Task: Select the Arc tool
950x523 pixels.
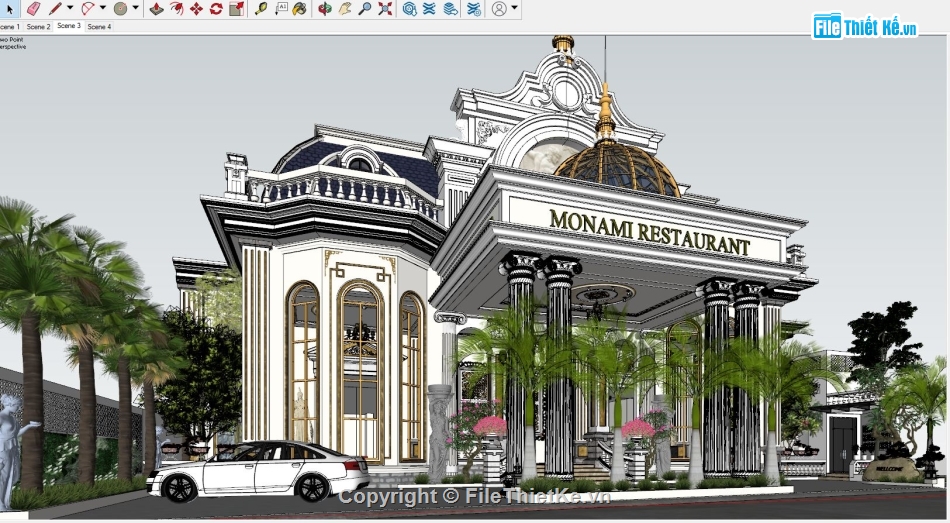Action: [x=88, y=8]
